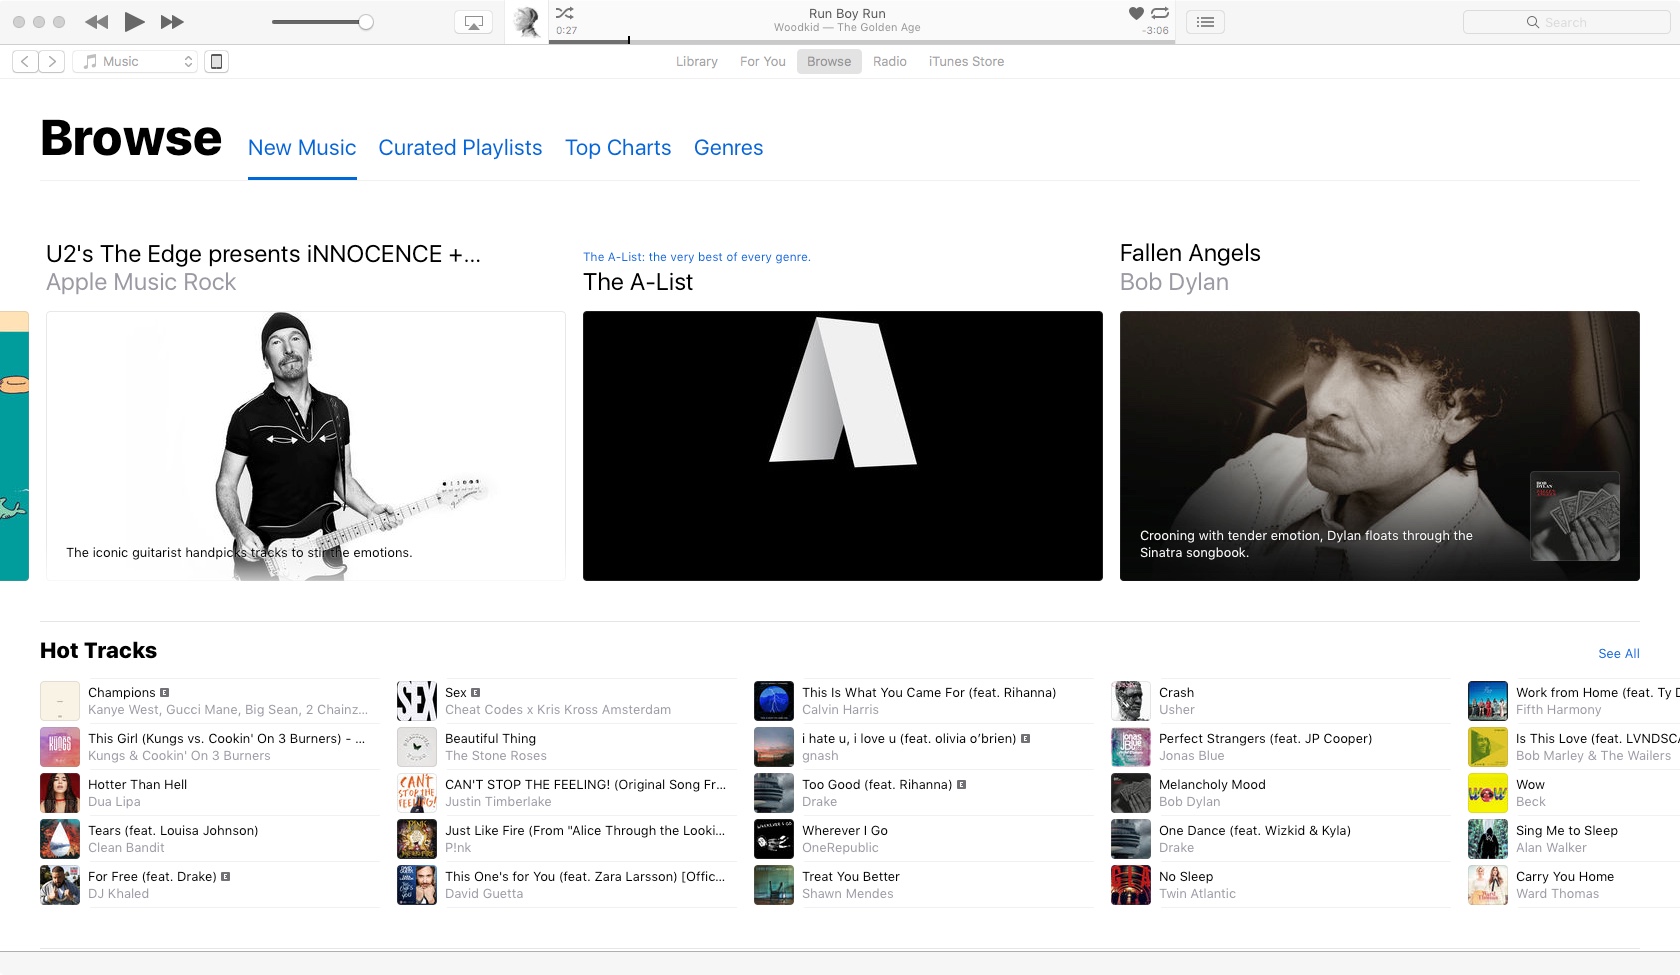Click the Fallen Angels heading text

click(x=1190, y=253)
